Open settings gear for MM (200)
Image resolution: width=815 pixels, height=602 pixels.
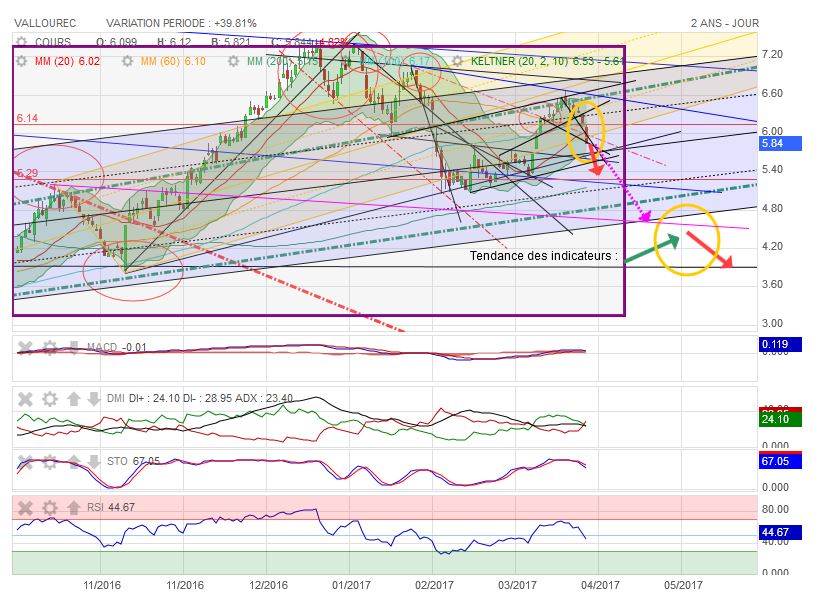tap(233, 61)
